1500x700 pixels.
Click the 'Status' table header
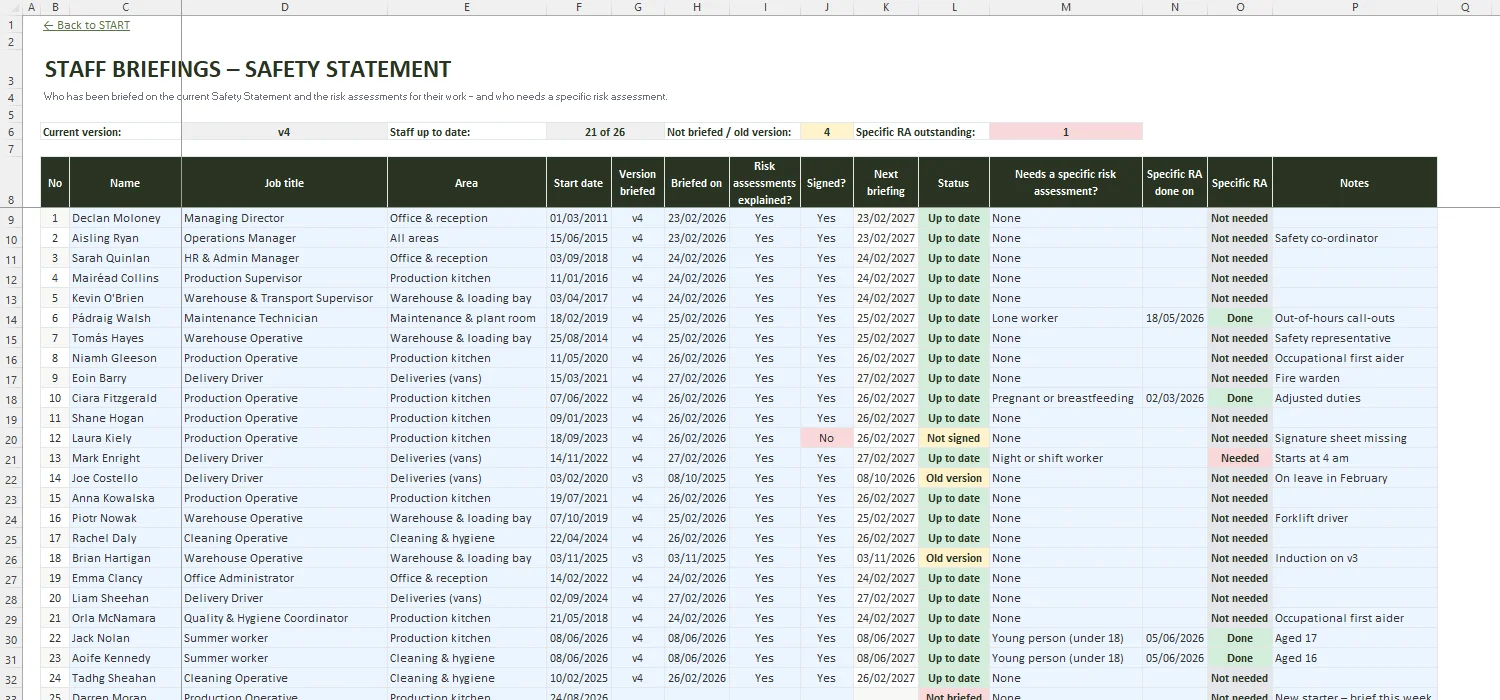pyautogui.click(x=954, y=183)
